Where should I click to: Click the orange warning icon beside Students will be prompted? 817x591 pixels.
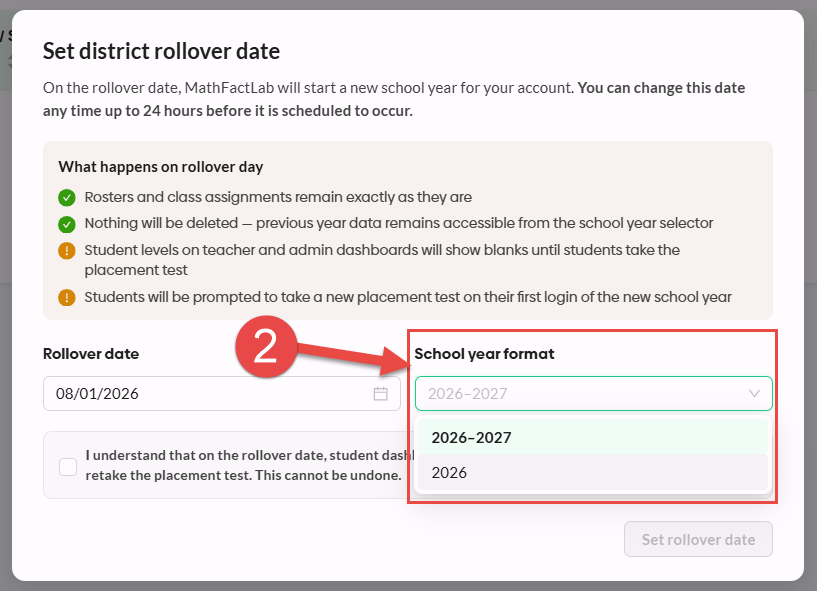pyautogui.click(x=67, y=298)
